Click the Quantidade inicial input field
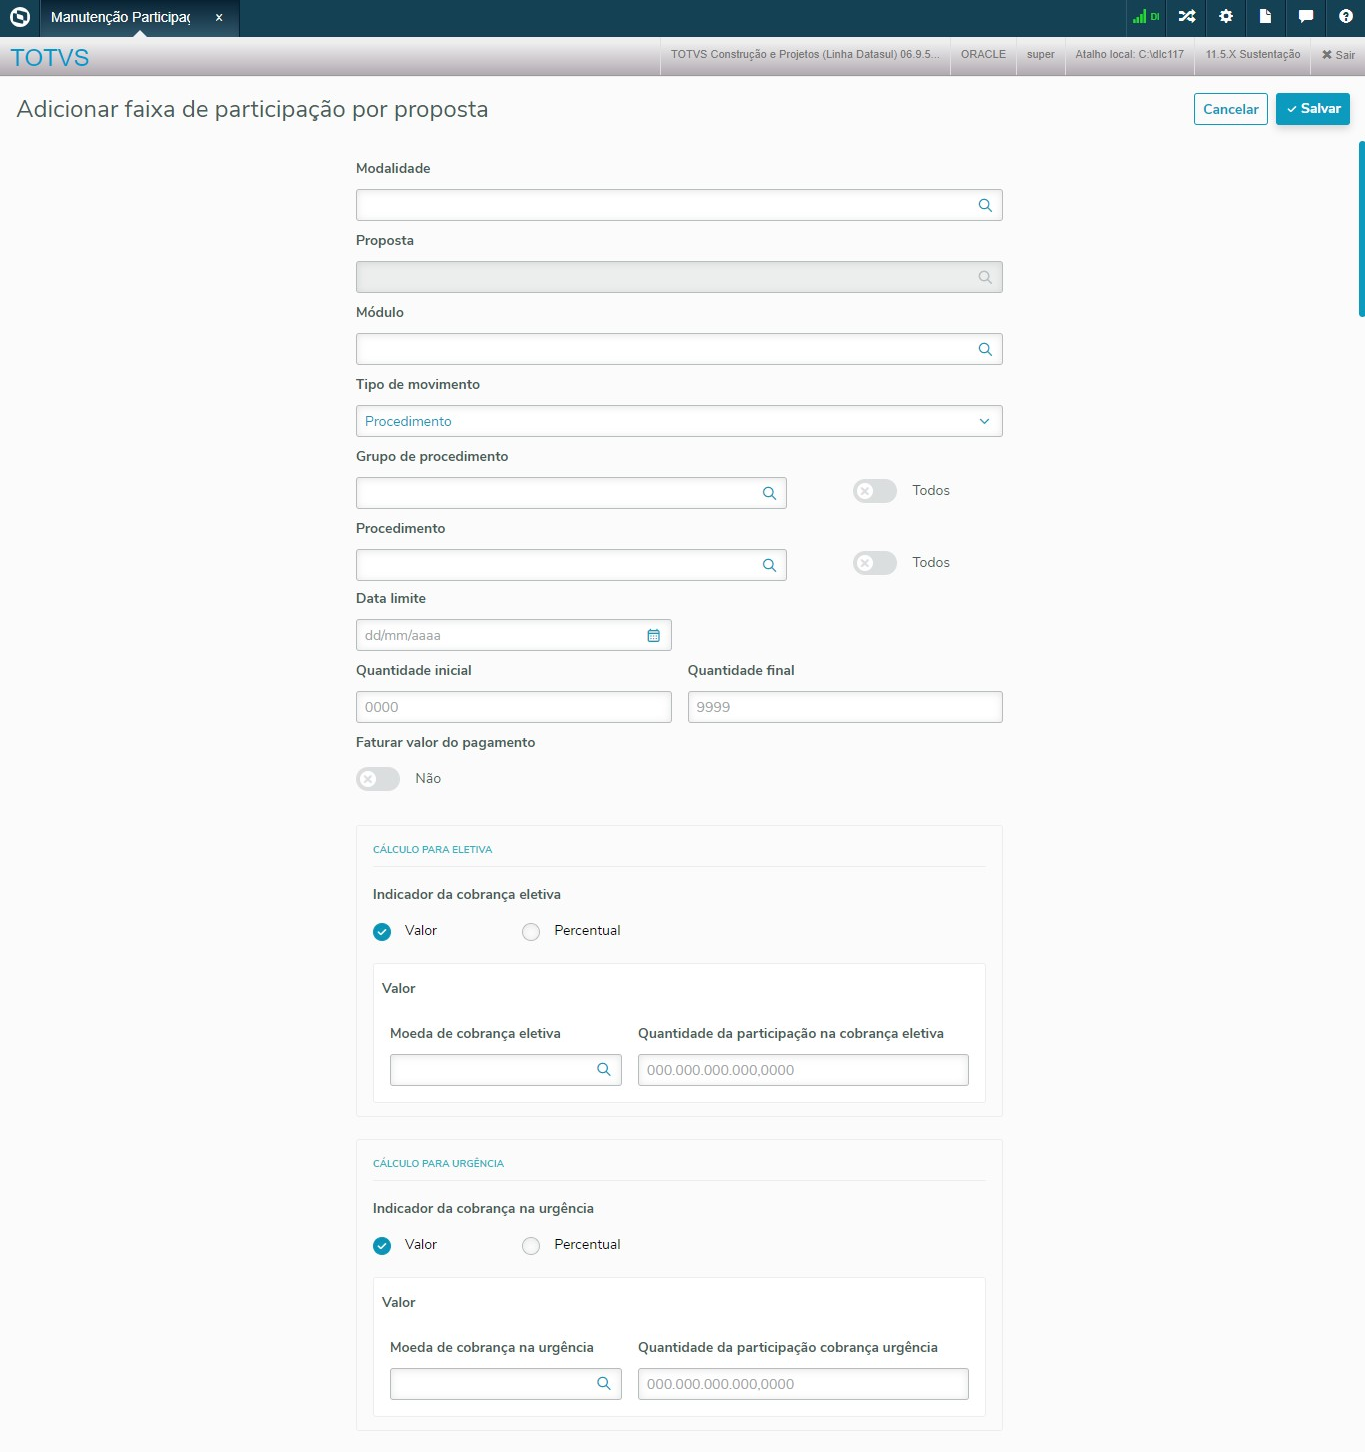This screenshot has height=1452, width=1365. 513,708
